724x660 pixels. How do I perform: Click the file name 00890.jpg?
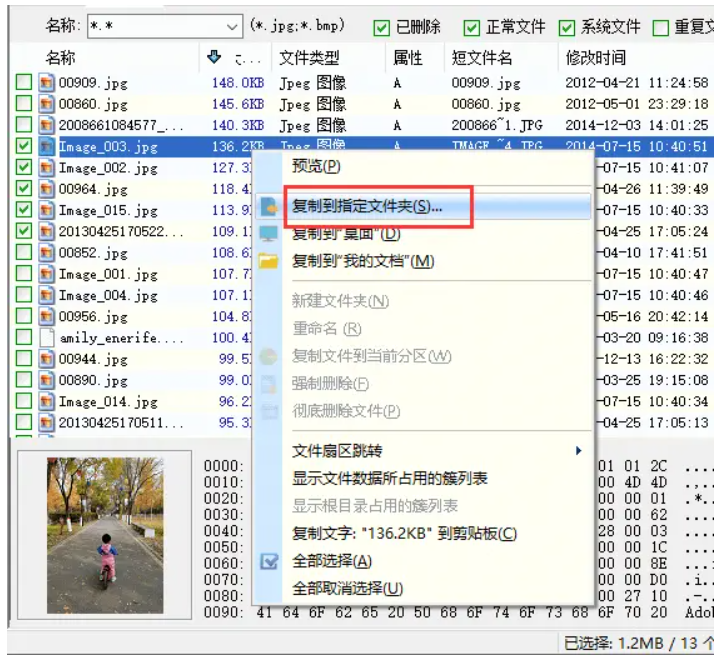point(93,381)
